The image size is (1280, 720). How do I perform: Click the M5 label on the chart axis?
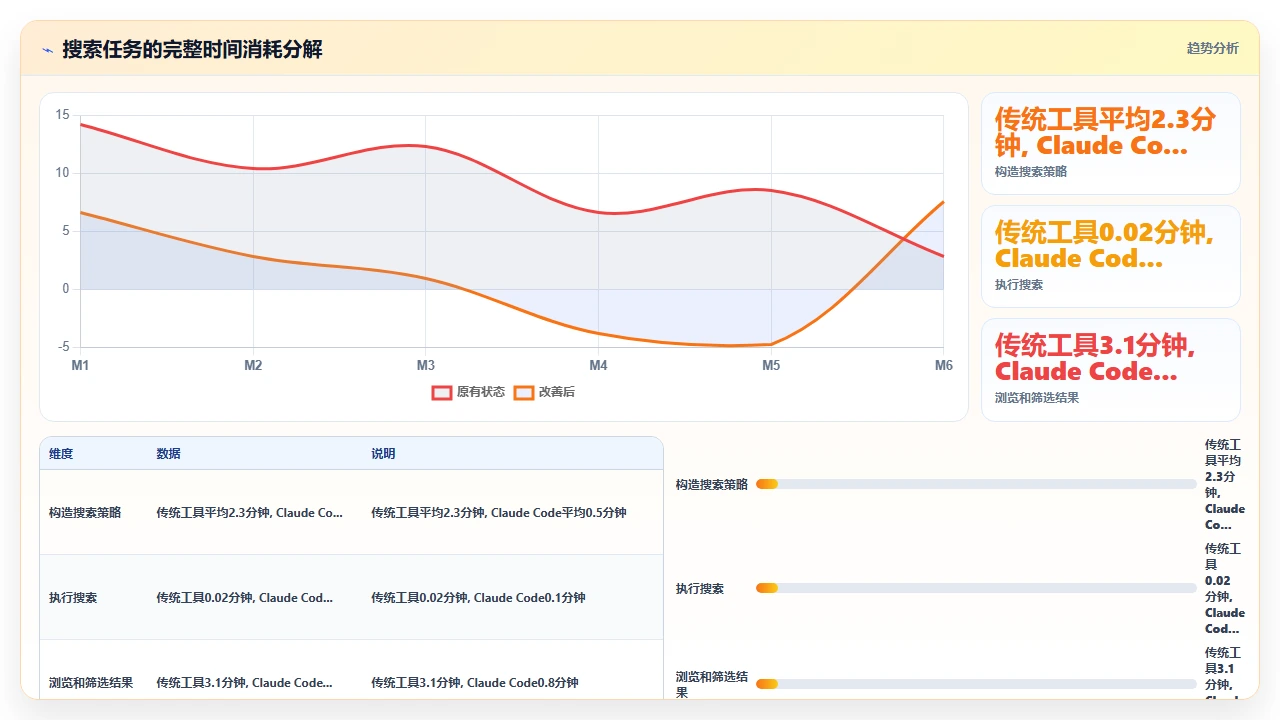coord(771,365)
